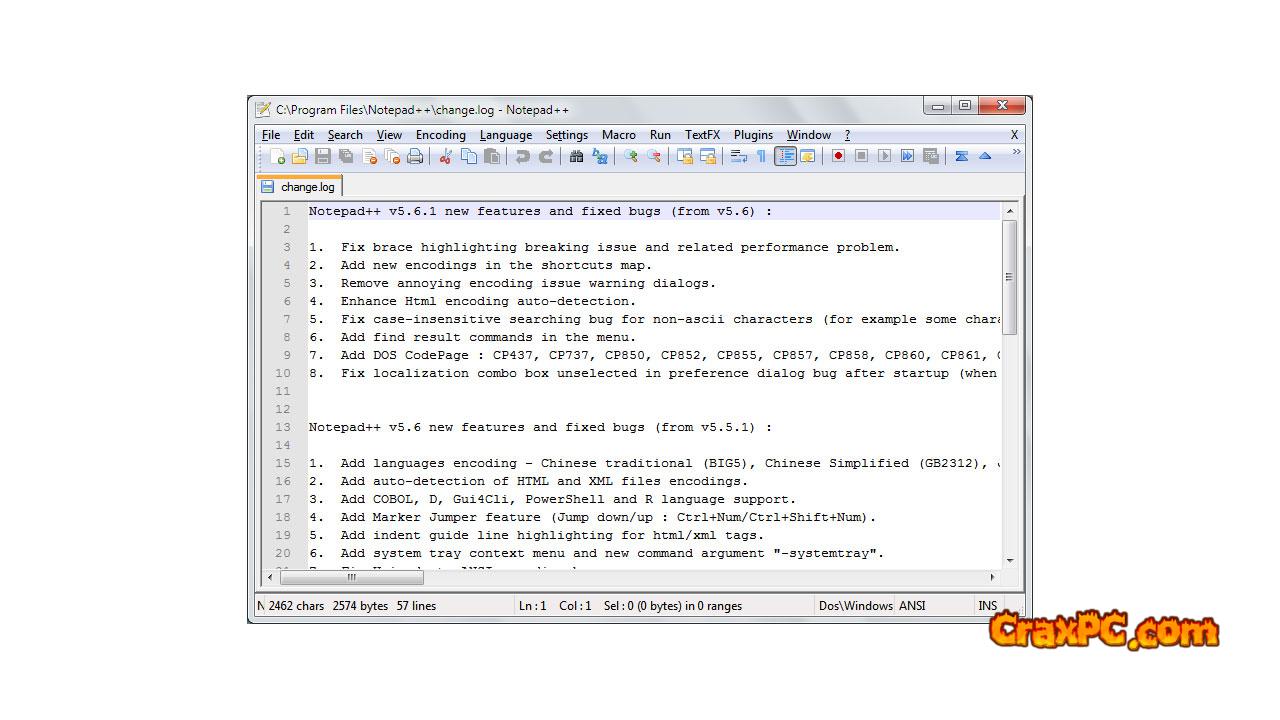Click the Undo arrow icon

tap(522, 156)
